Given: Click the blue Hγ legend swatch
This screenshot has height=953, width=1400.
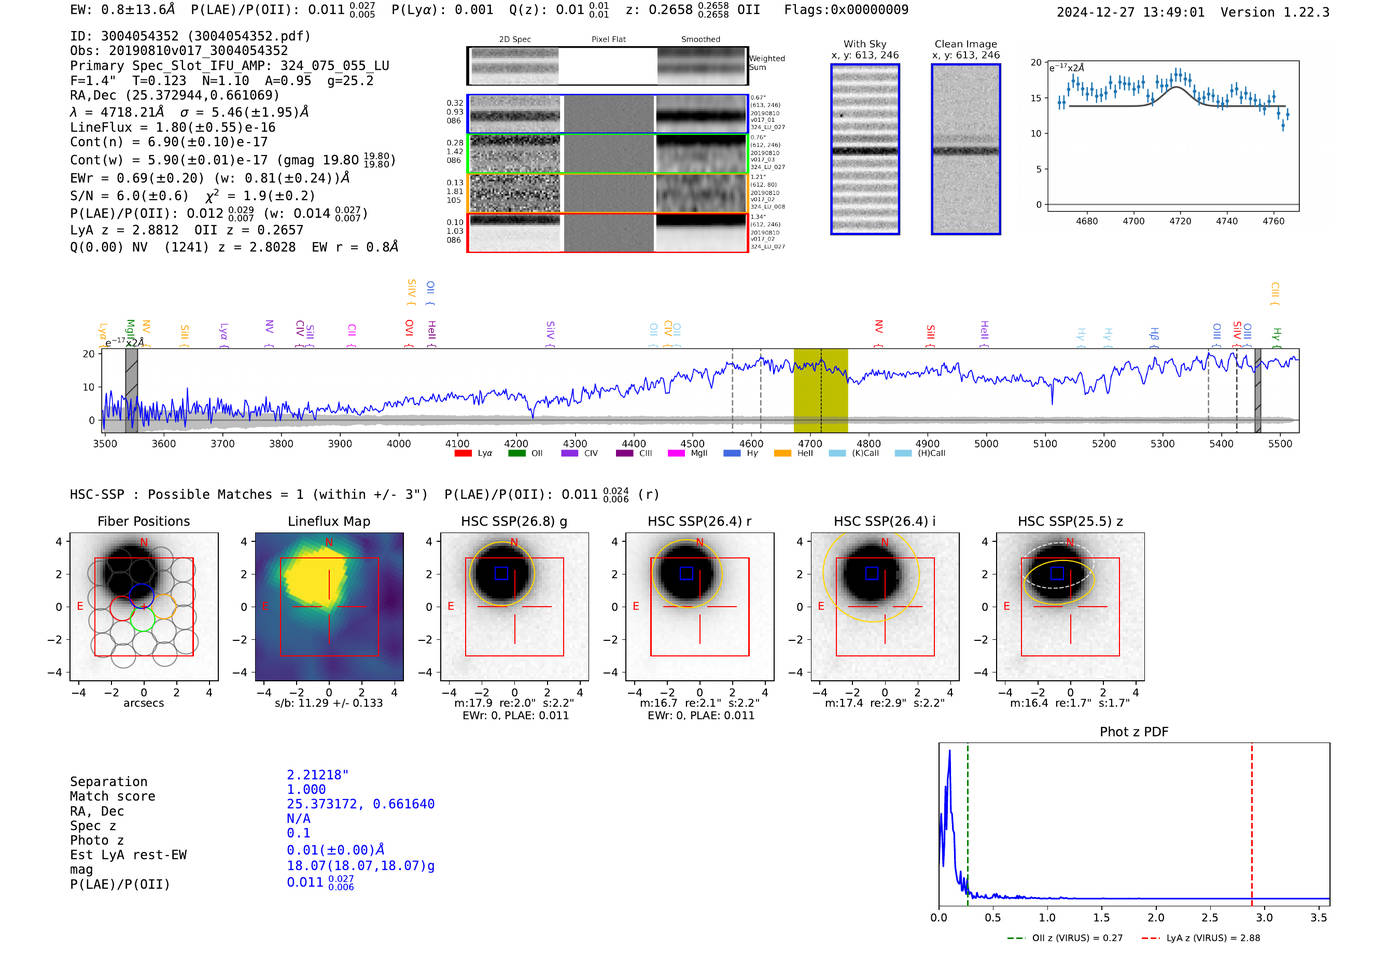Looking at the screenshot, I should point(732,453).
